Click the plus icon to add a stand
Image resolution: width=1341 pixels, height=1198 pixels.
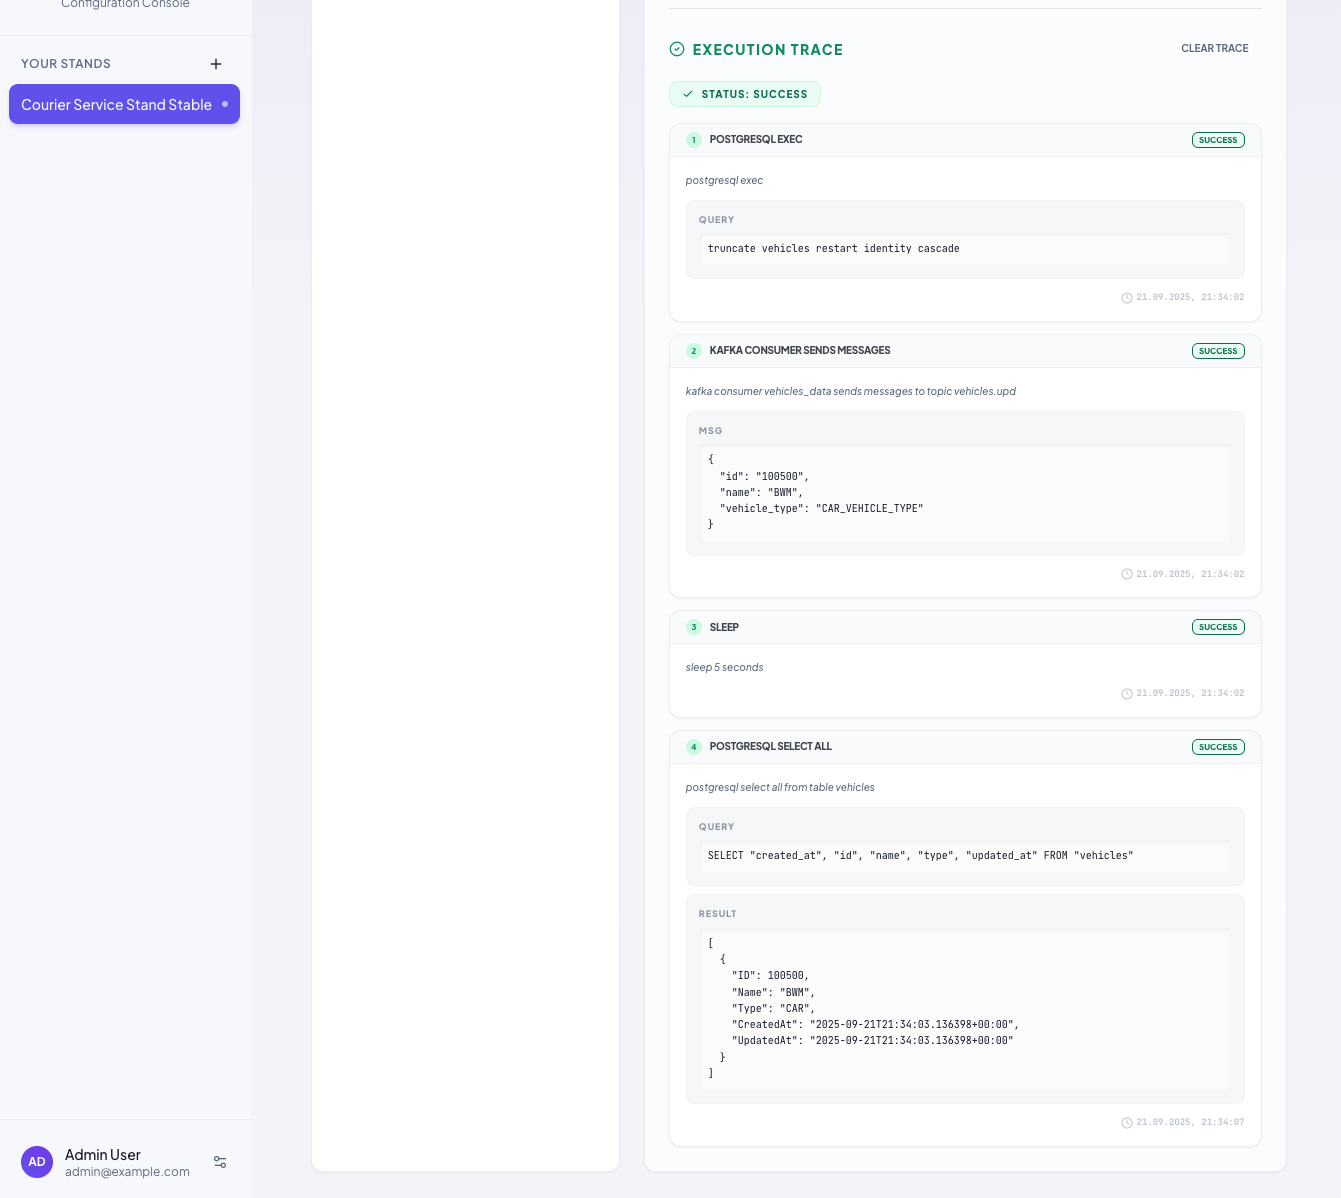pos(216,64)
